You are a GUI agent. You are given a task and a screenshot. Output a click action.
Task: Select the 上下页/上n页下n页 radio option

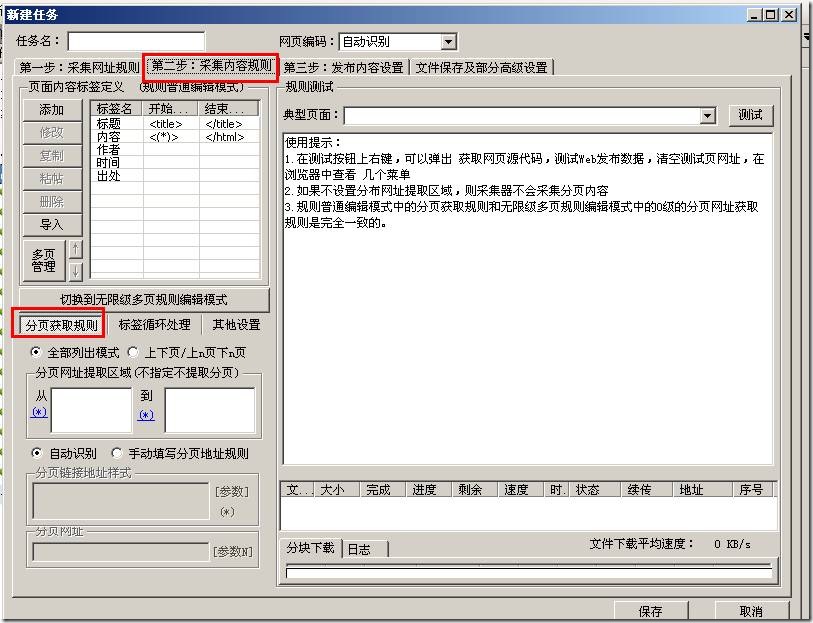tap(134, 353)
